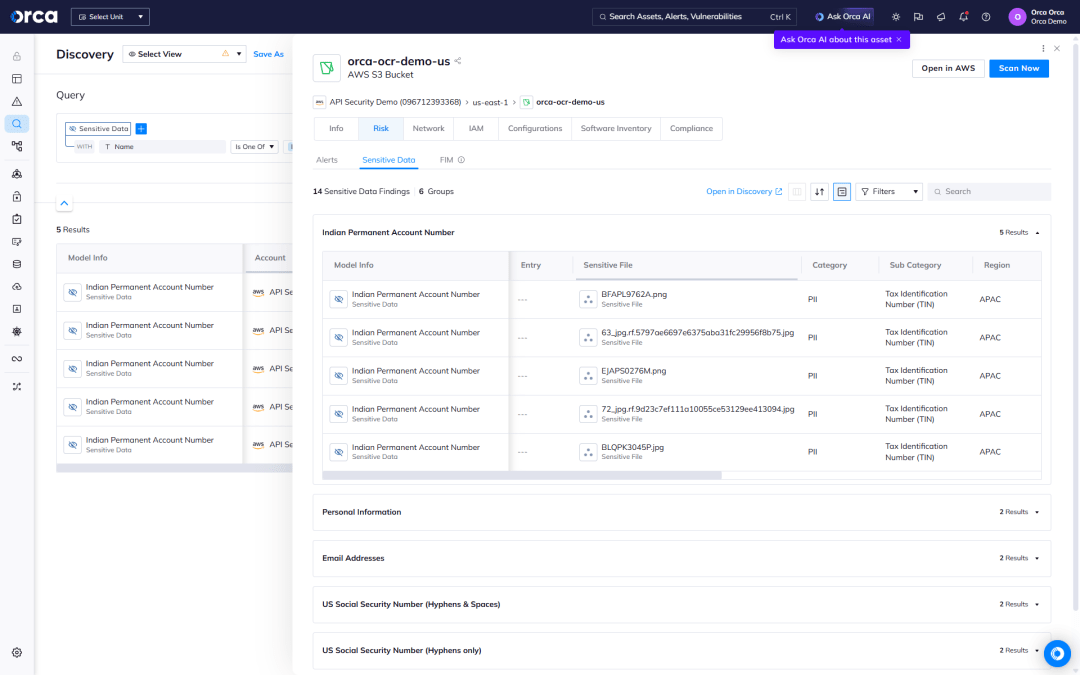Viewport: 1080px width, 675px height.
Task: Click the sort arrows icon in findings toolbar
Action: tap(819, 191)
